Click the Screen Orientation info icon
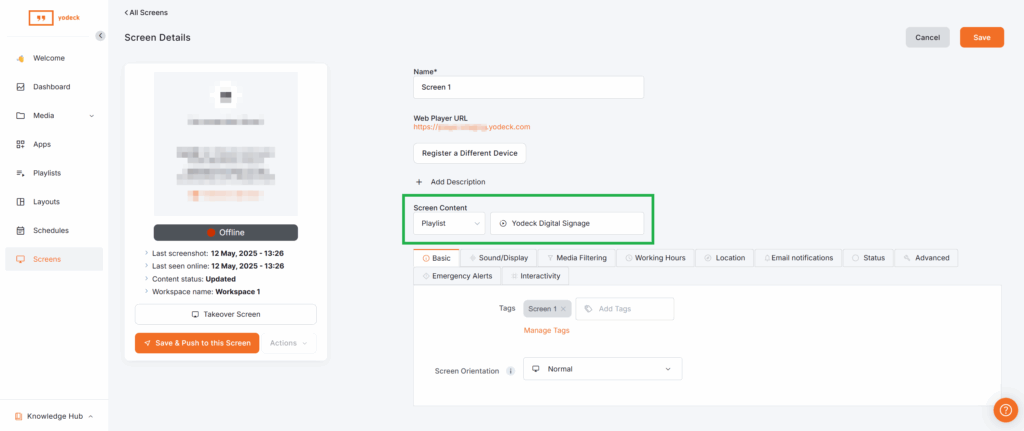The image size is (1024, 431). pos(511,370)
